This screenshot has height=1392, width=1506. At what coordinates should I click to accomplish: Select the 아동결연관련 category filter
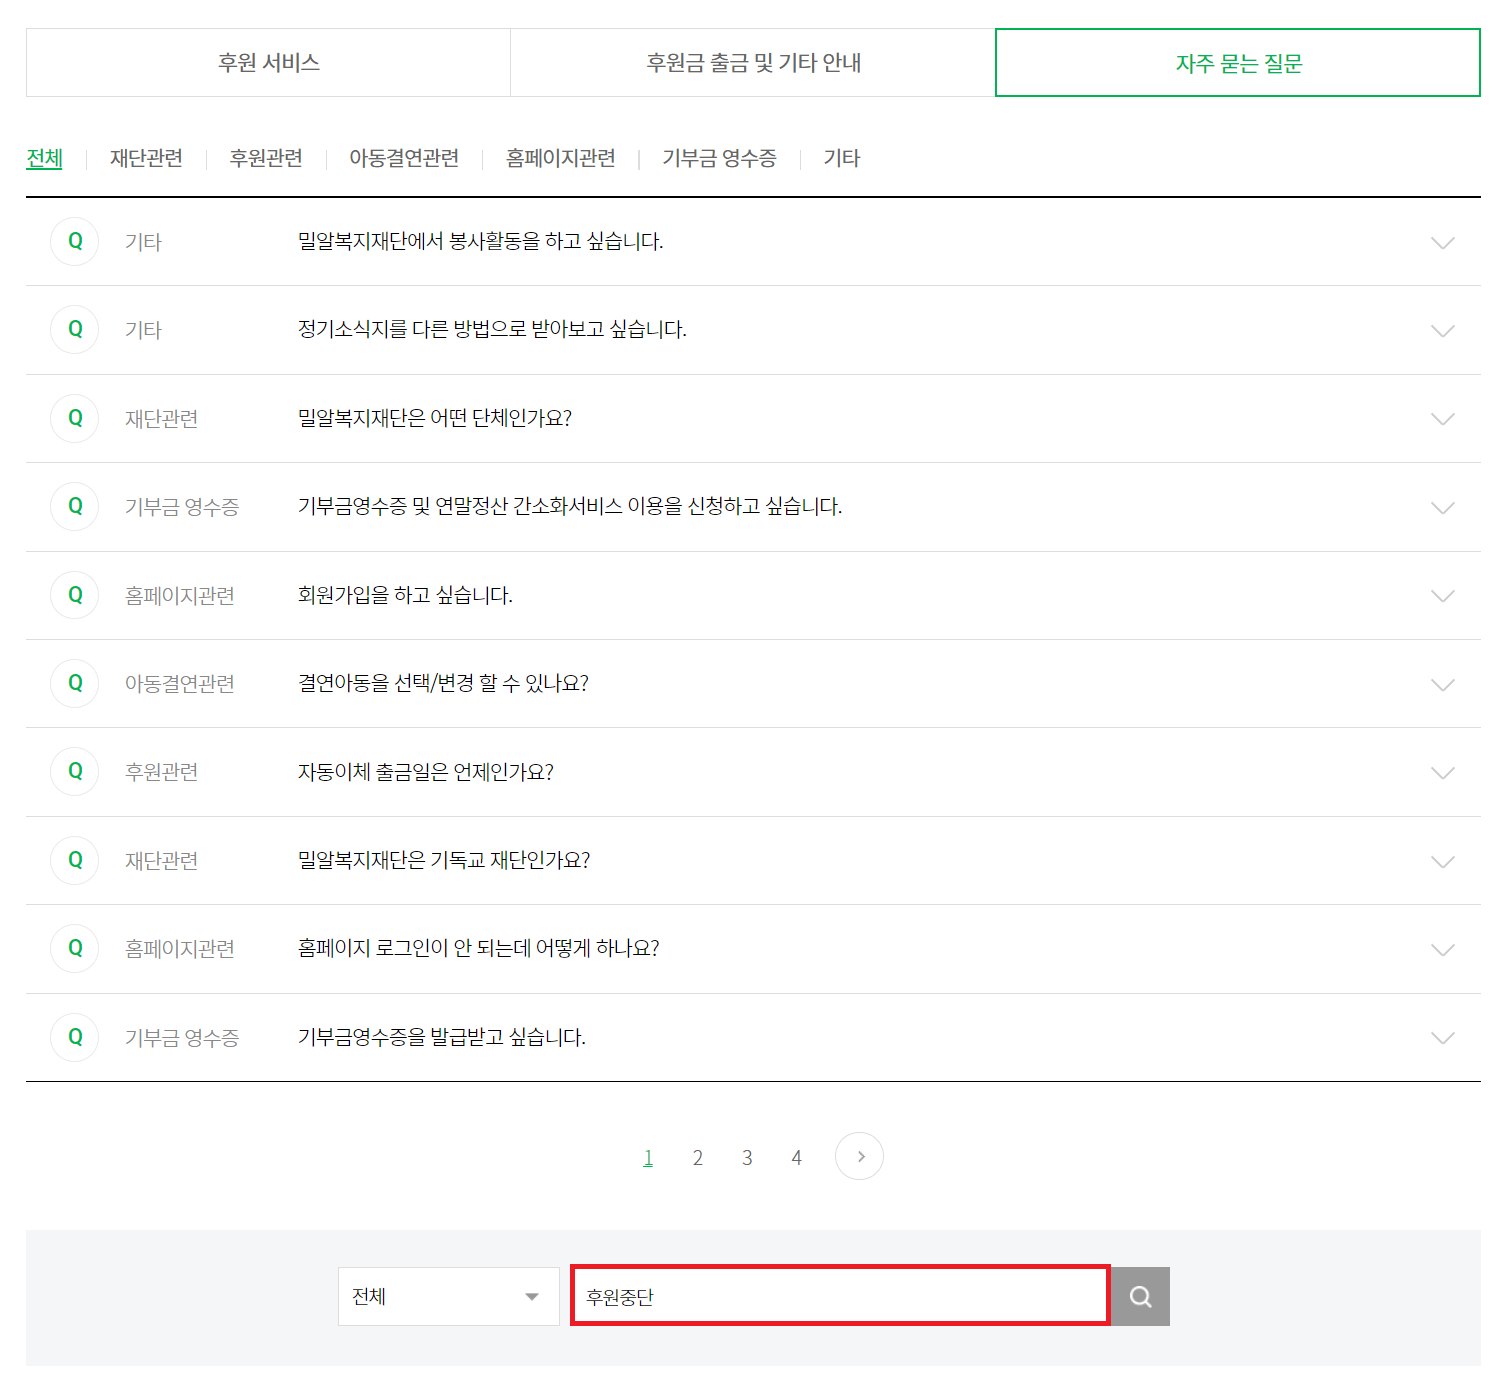[x=404, y=158]
